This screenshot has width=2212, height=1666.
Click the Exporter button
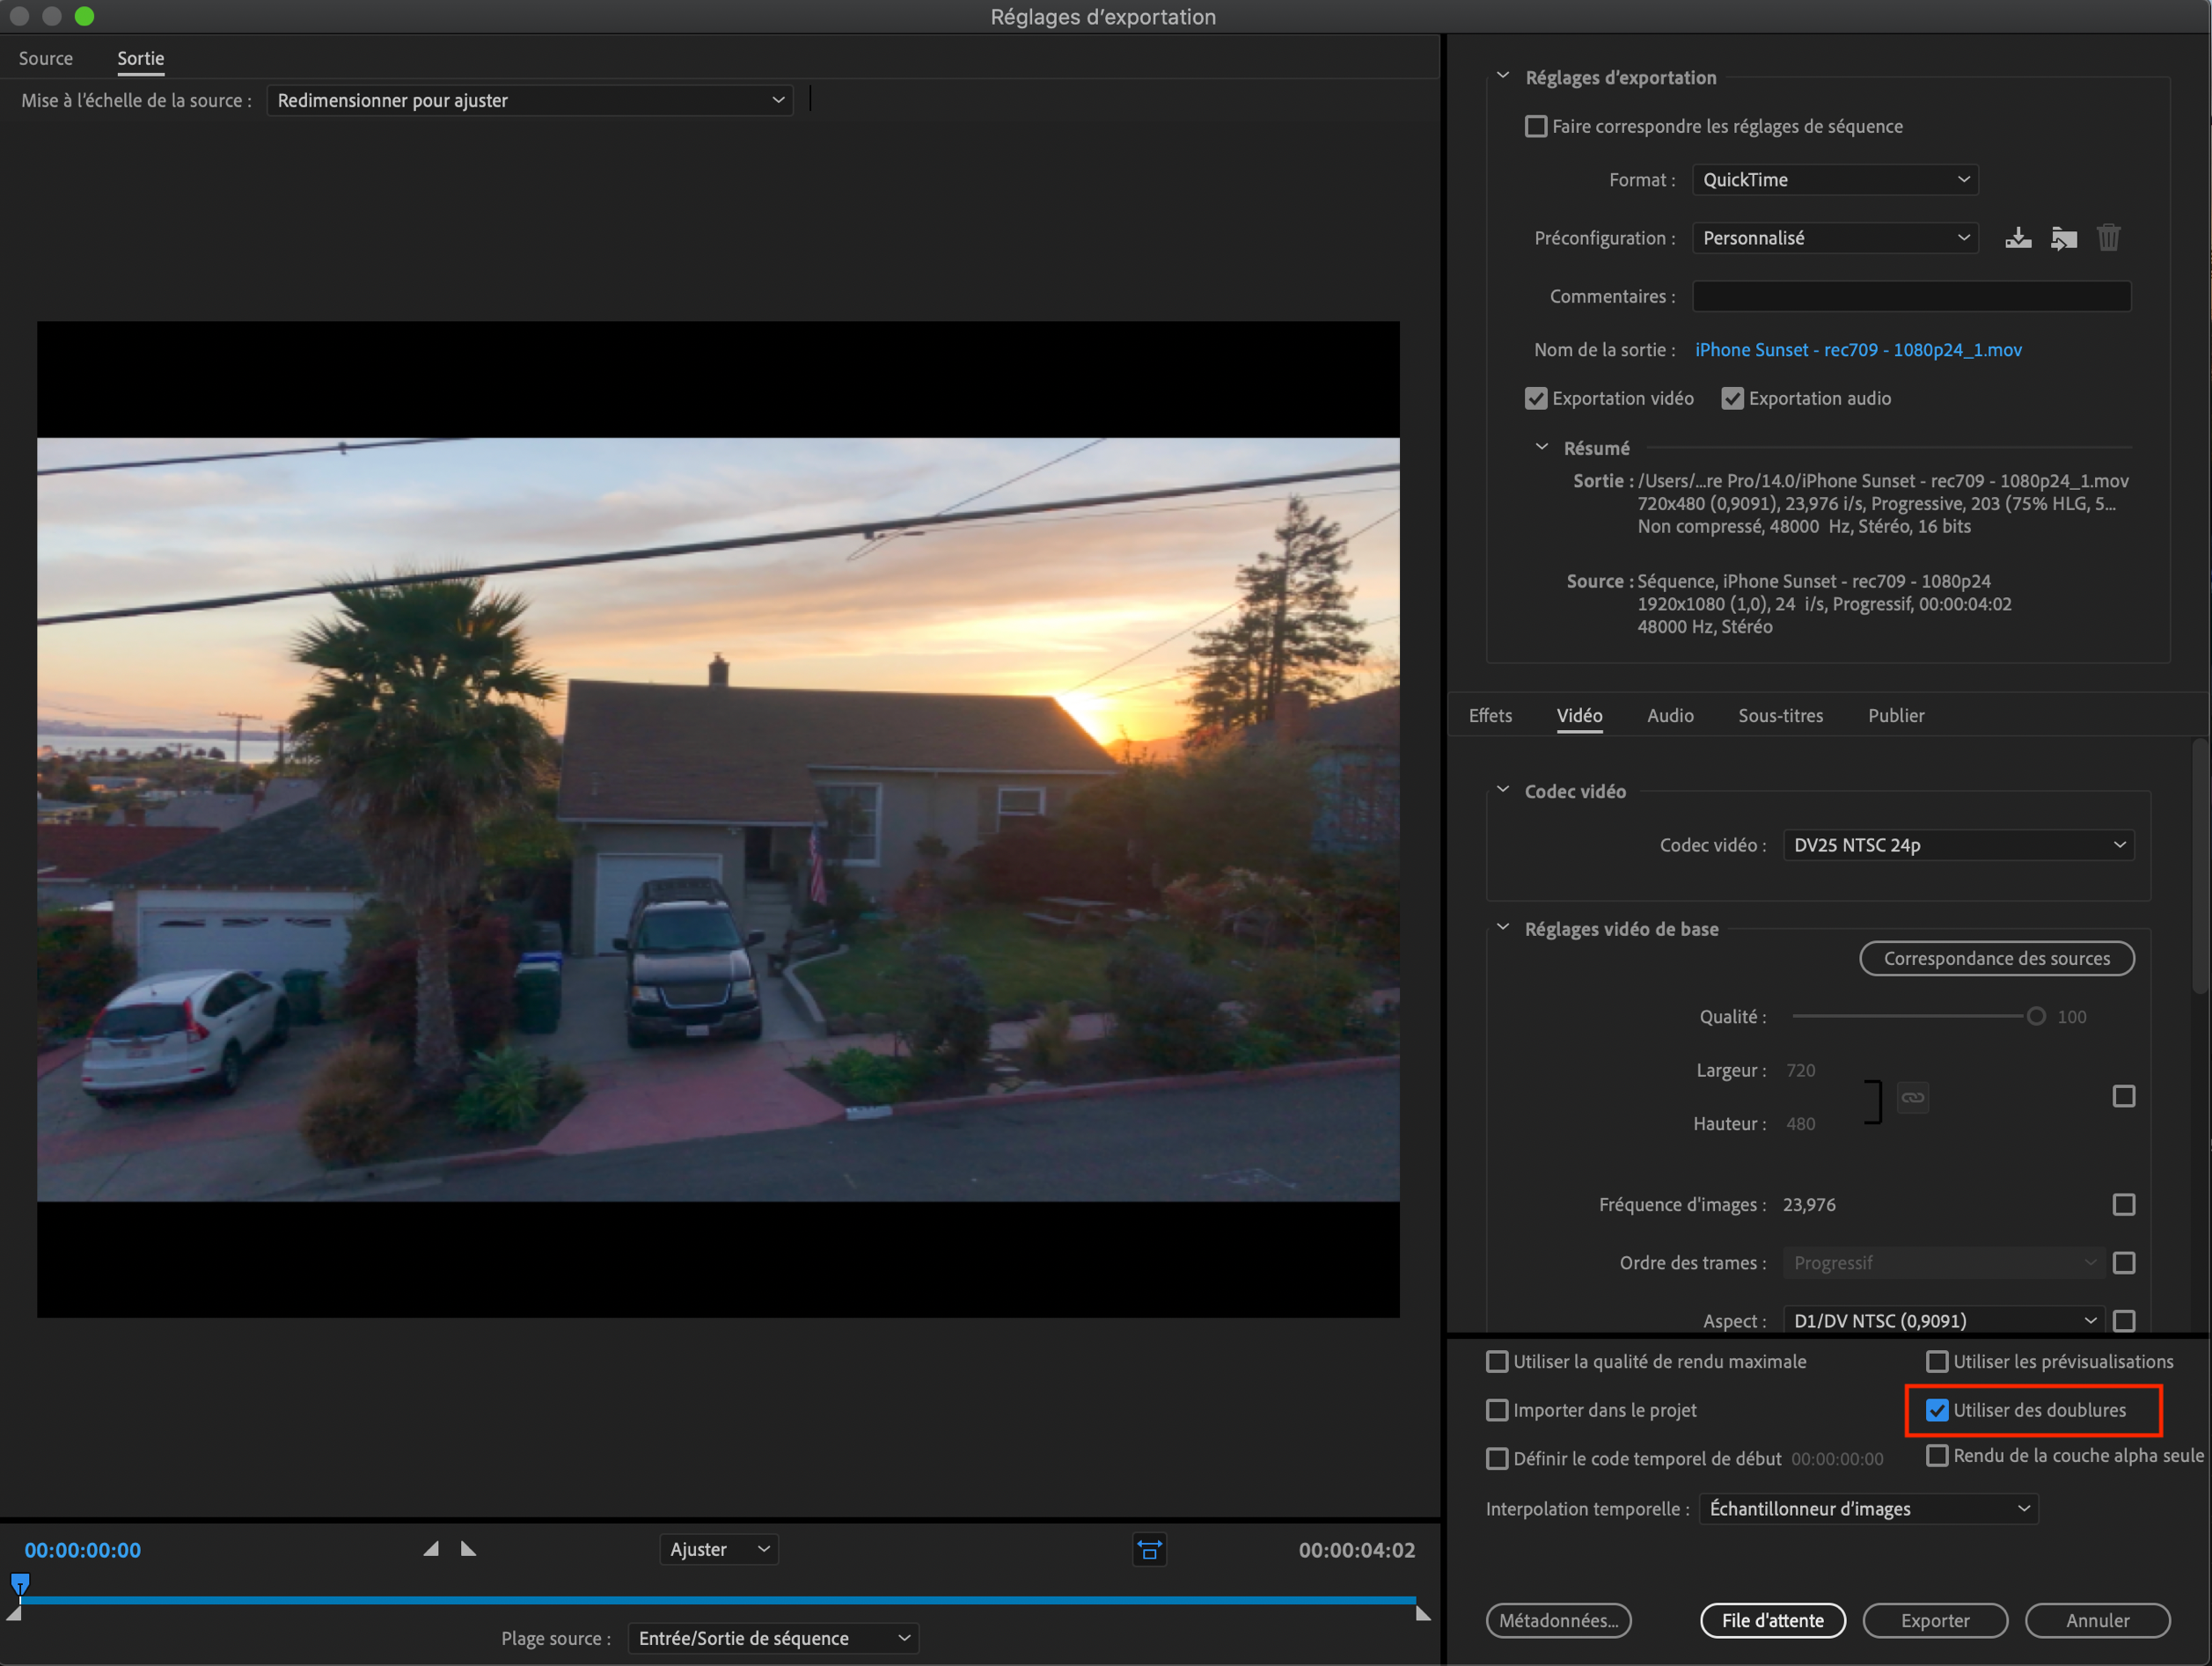(x=1934, y=1620)
